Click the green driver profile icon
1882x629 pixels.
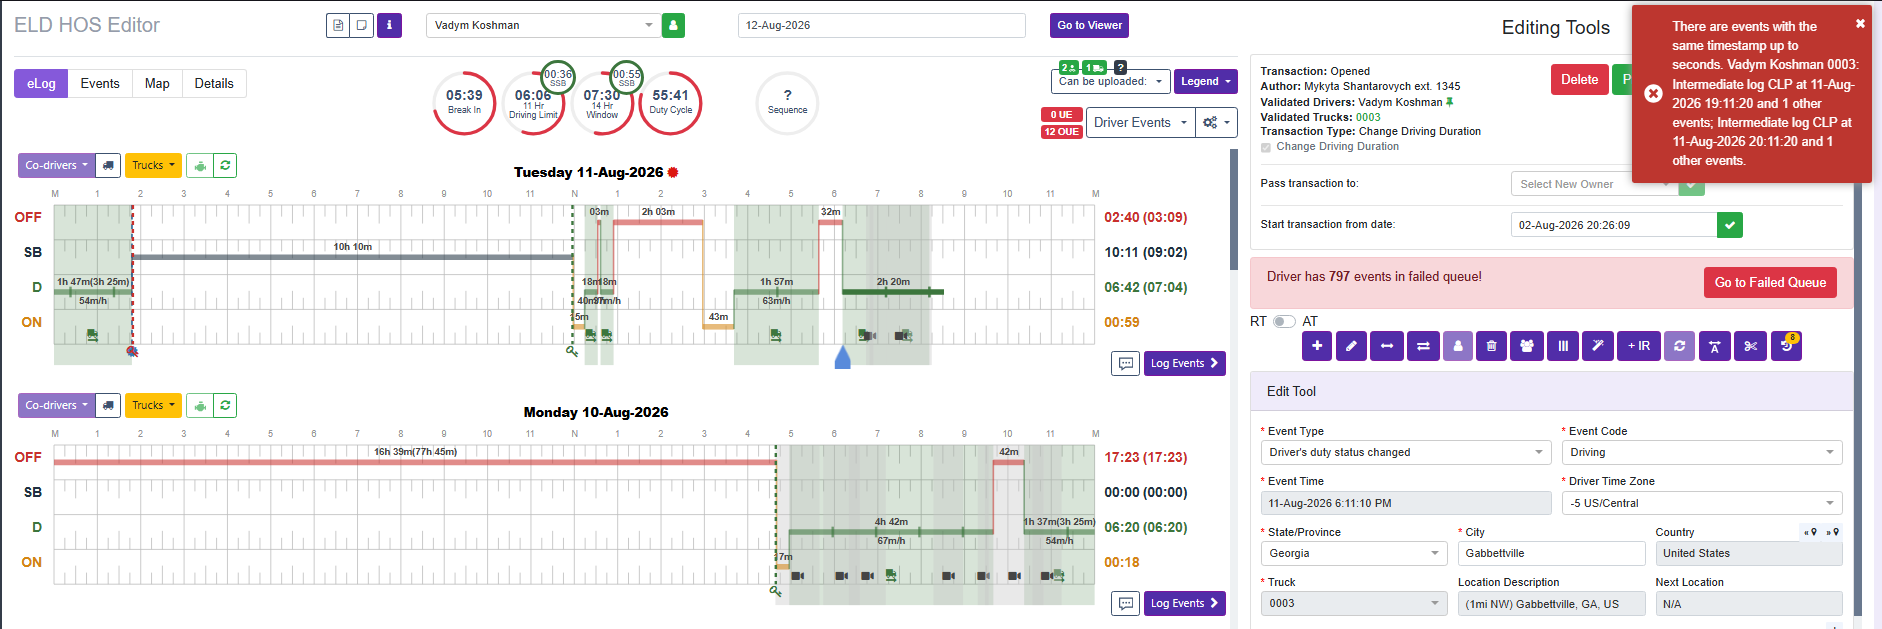(x=673, y=25)
